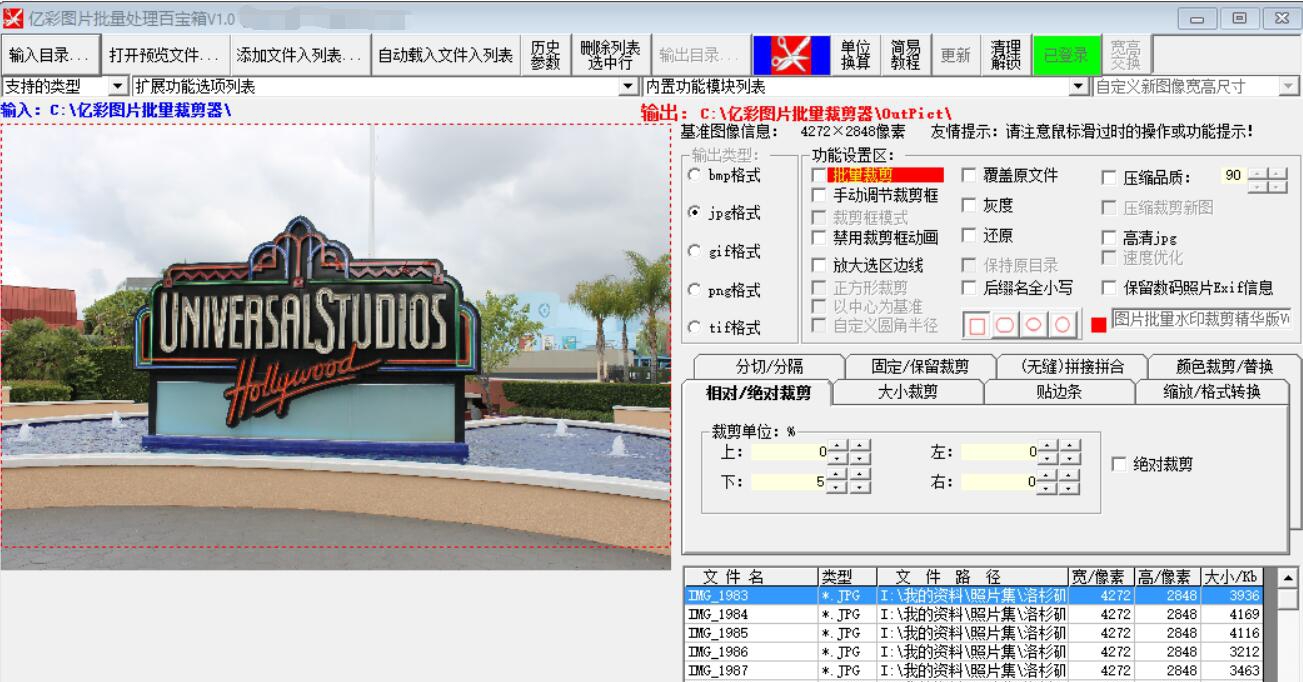Select the rounded rectangle crop shape icon
The height and width of the screenshot is (682, 1303).
(x=1005, y=323)
